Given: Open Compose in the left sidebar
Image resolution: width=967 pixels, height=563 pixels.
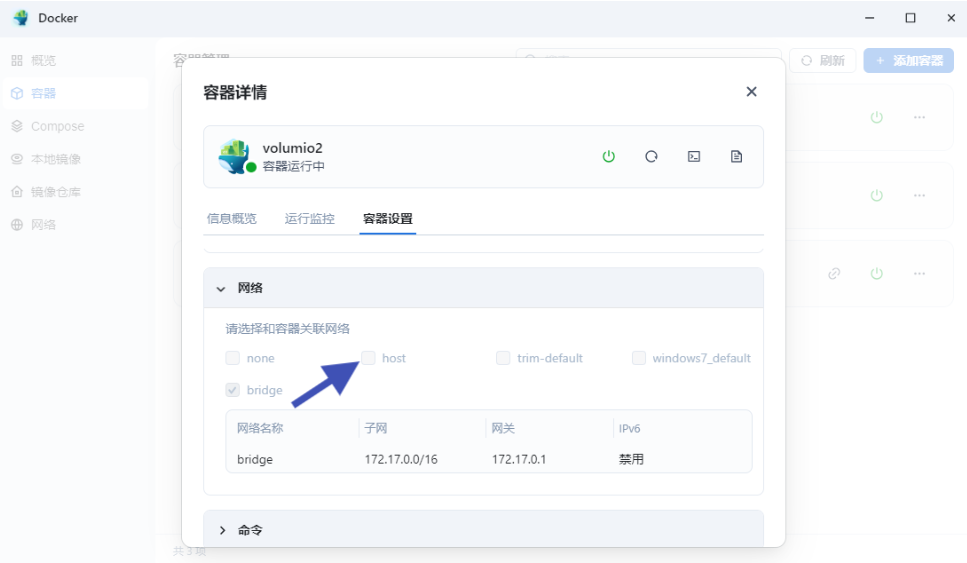Looking at the screenshot, I should click(x=57, y=127).
